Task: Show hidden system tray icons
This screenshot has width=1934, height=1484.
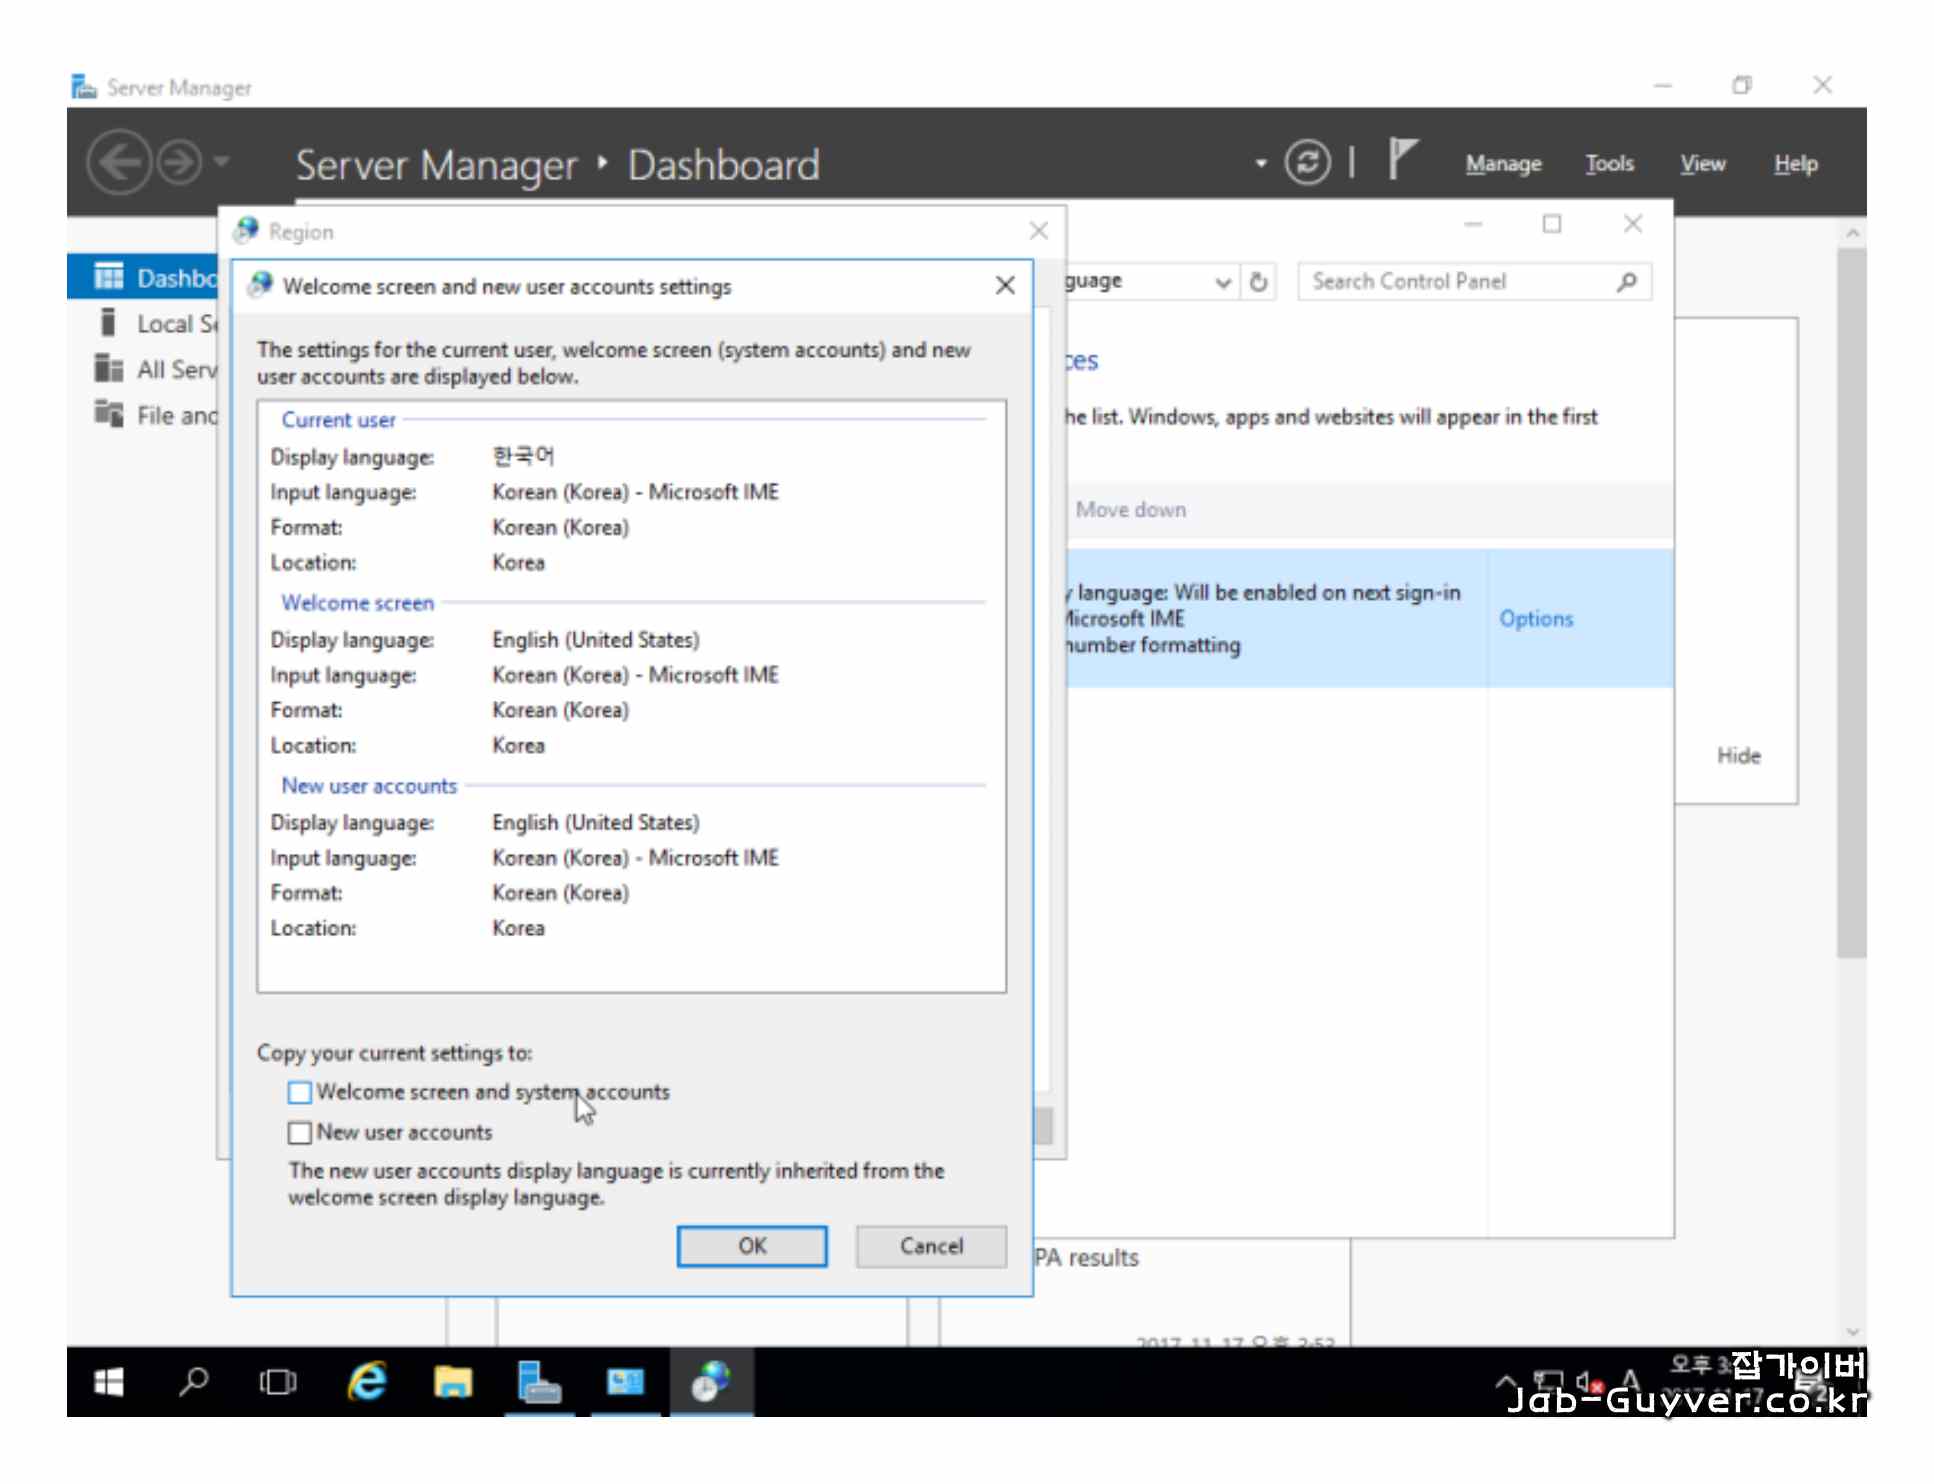Action: pos(1505,1382)
